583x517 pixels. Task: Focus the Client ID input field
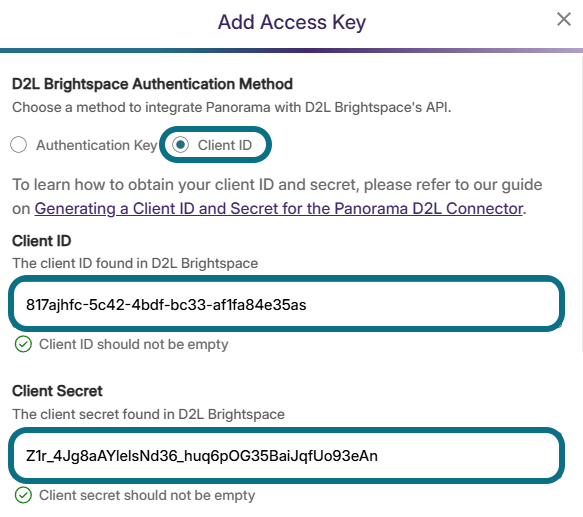point(286,304)
